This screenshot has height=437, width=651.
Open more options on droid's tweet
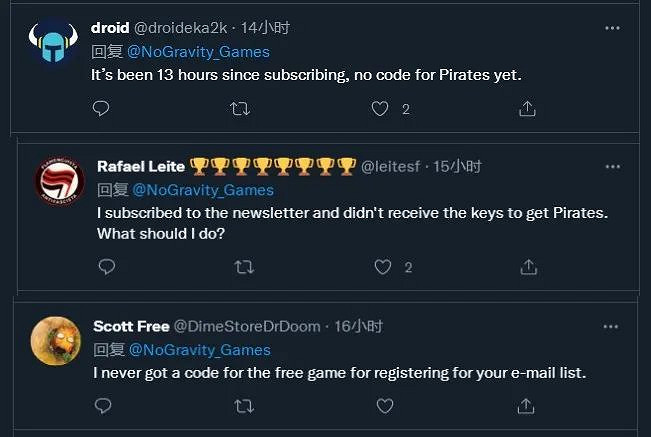coord(613,28)
